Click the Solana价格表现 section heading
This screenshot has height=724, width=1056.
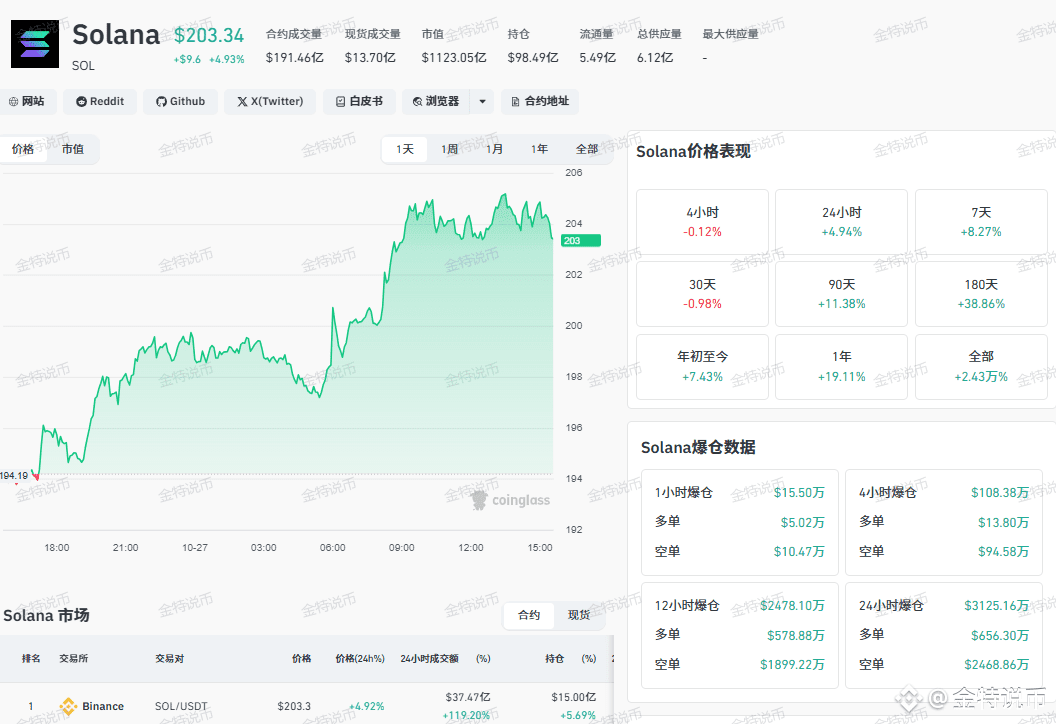point(693,152)
